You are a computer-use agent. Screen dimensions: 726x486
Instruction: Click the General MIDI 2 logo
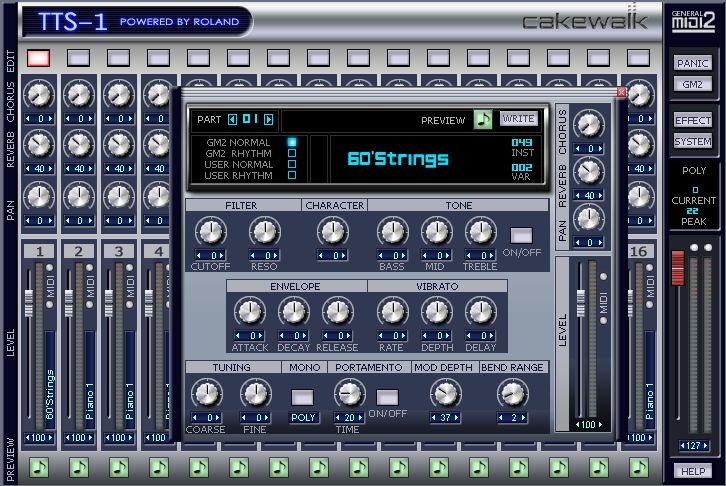[x=693, y=21]
